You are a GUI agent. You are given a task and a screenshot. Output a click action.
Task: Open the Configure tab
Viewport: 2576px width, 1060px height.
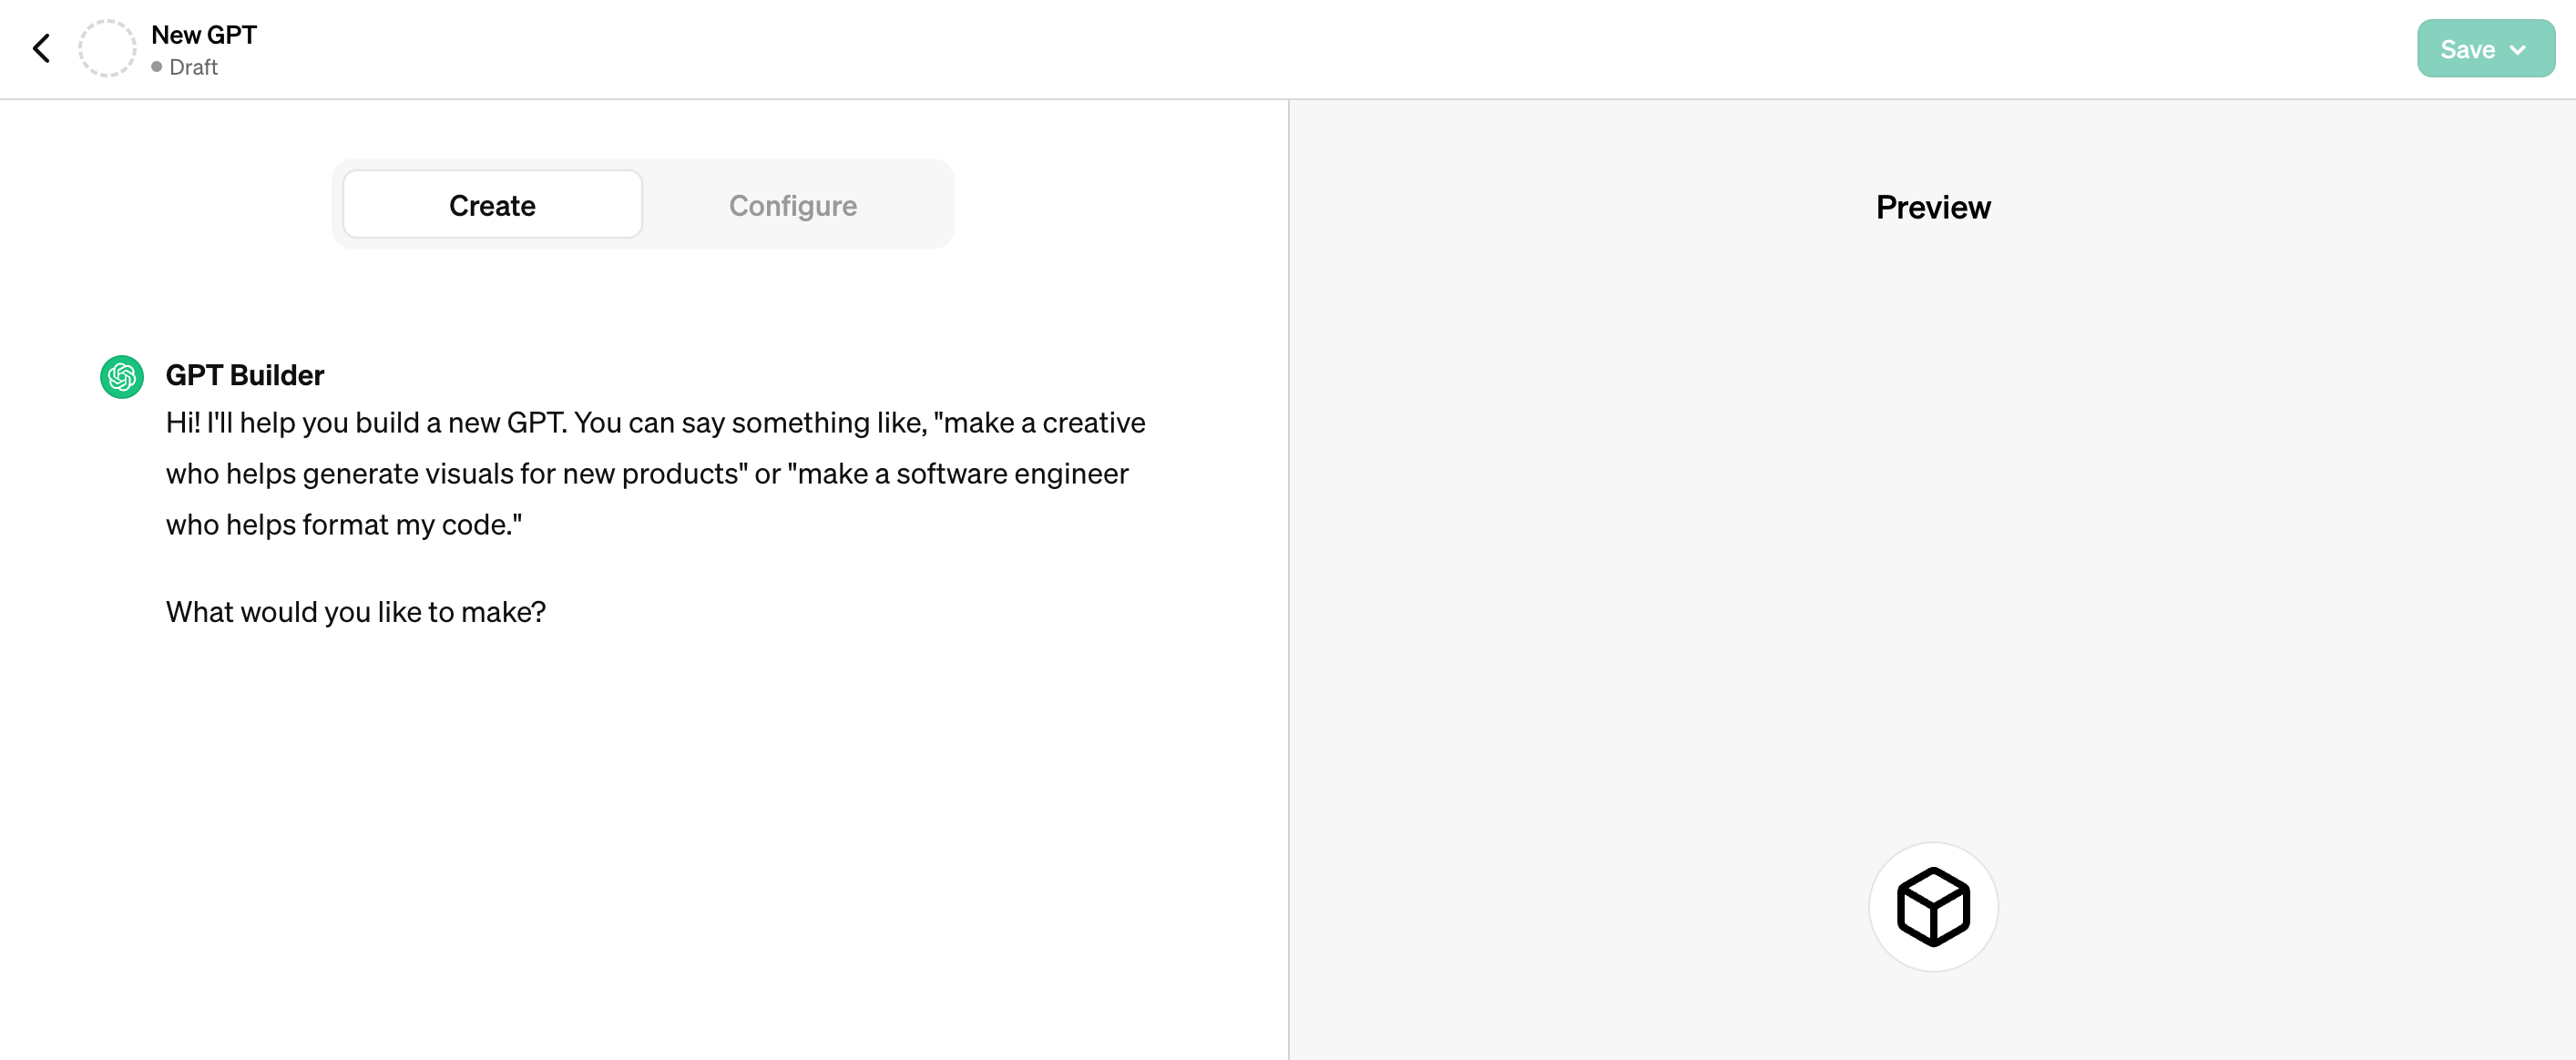coord(792,205)
